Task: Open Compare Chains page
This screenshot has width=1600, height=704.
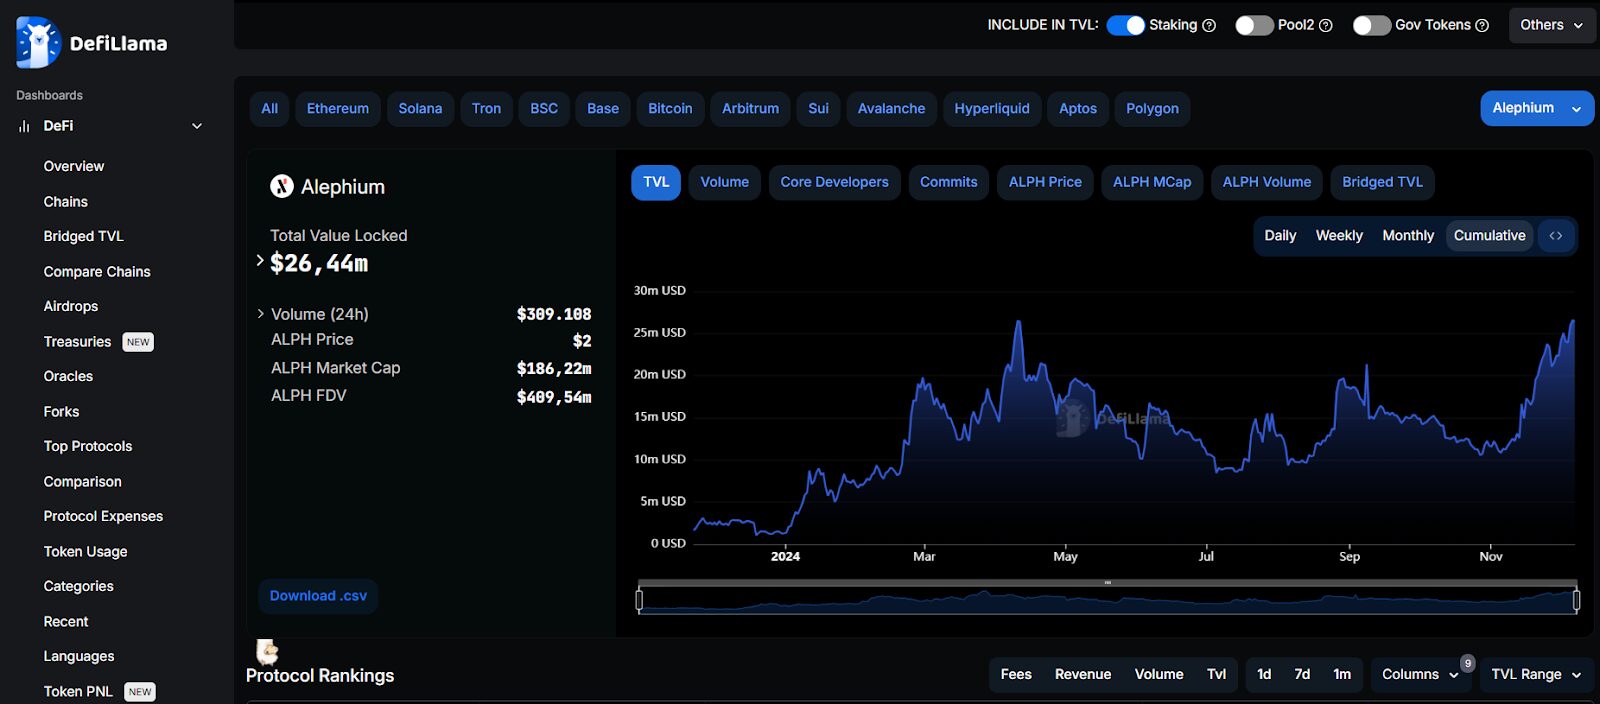Action: 97,272
